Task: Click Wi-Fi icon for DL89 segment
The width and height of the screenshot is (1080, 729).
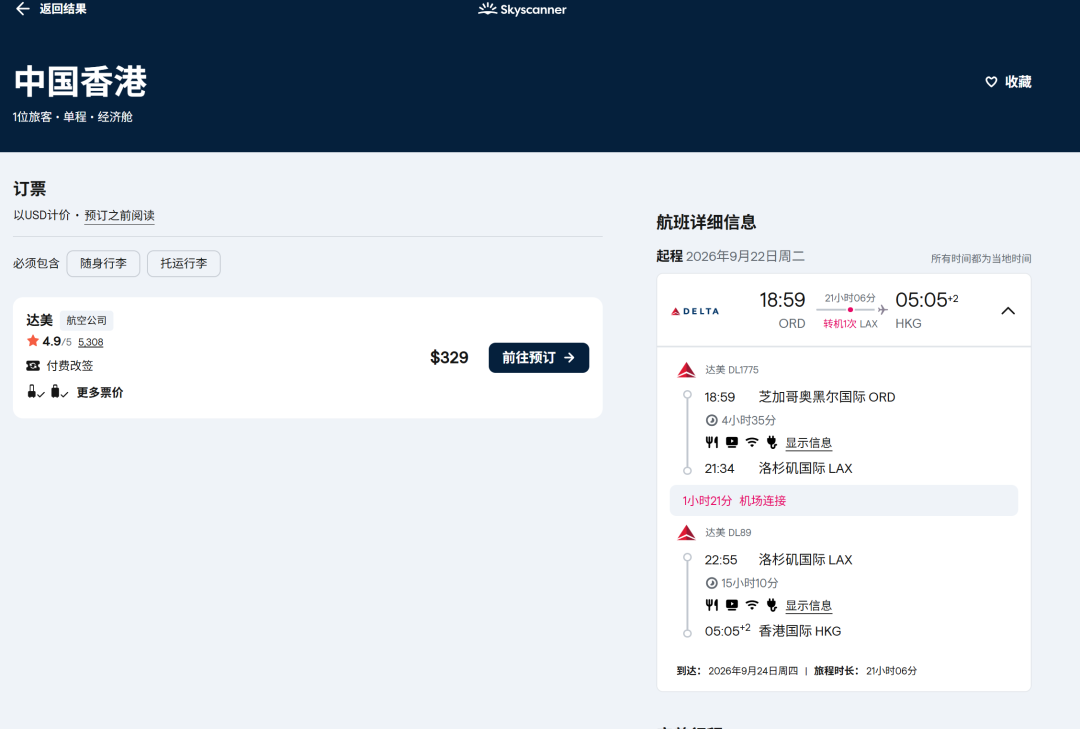Action: [x=752, y=605]
